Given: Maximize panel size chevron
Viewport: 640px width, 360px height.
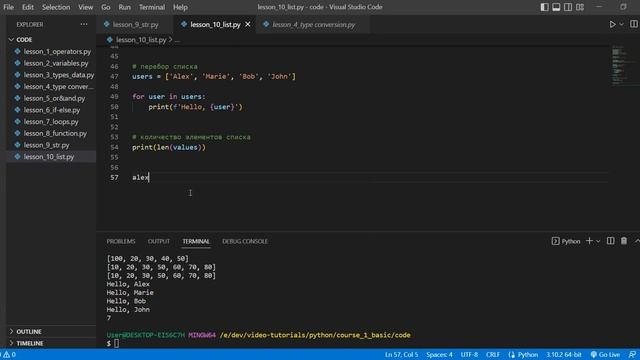Looking at the screenshot, I should click(637, 241).
